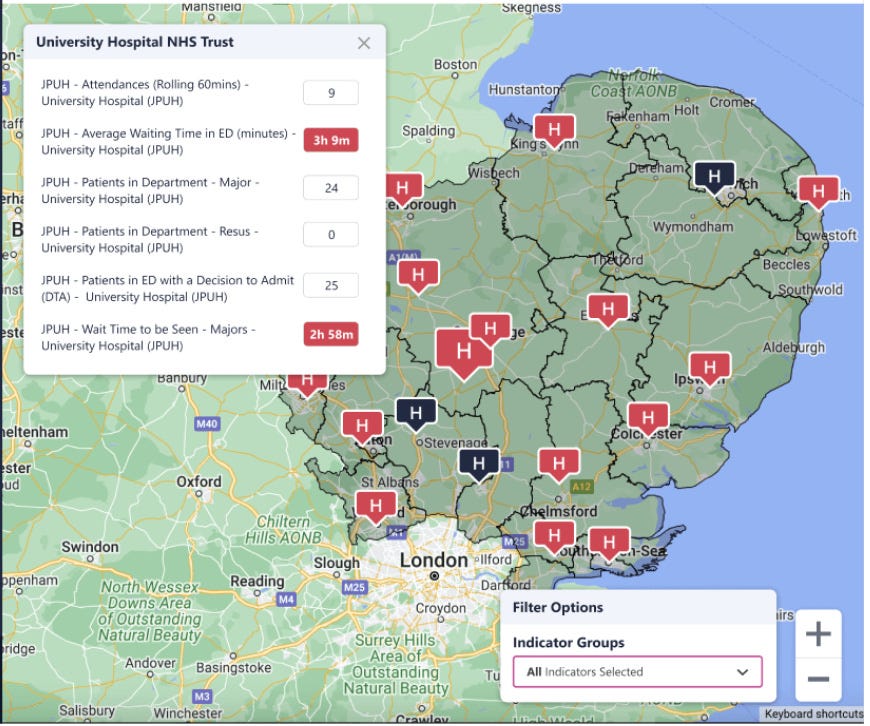Click the Filter Options heading
The width and height of the screenshot is (870, 726).
(x=558, y=607)
